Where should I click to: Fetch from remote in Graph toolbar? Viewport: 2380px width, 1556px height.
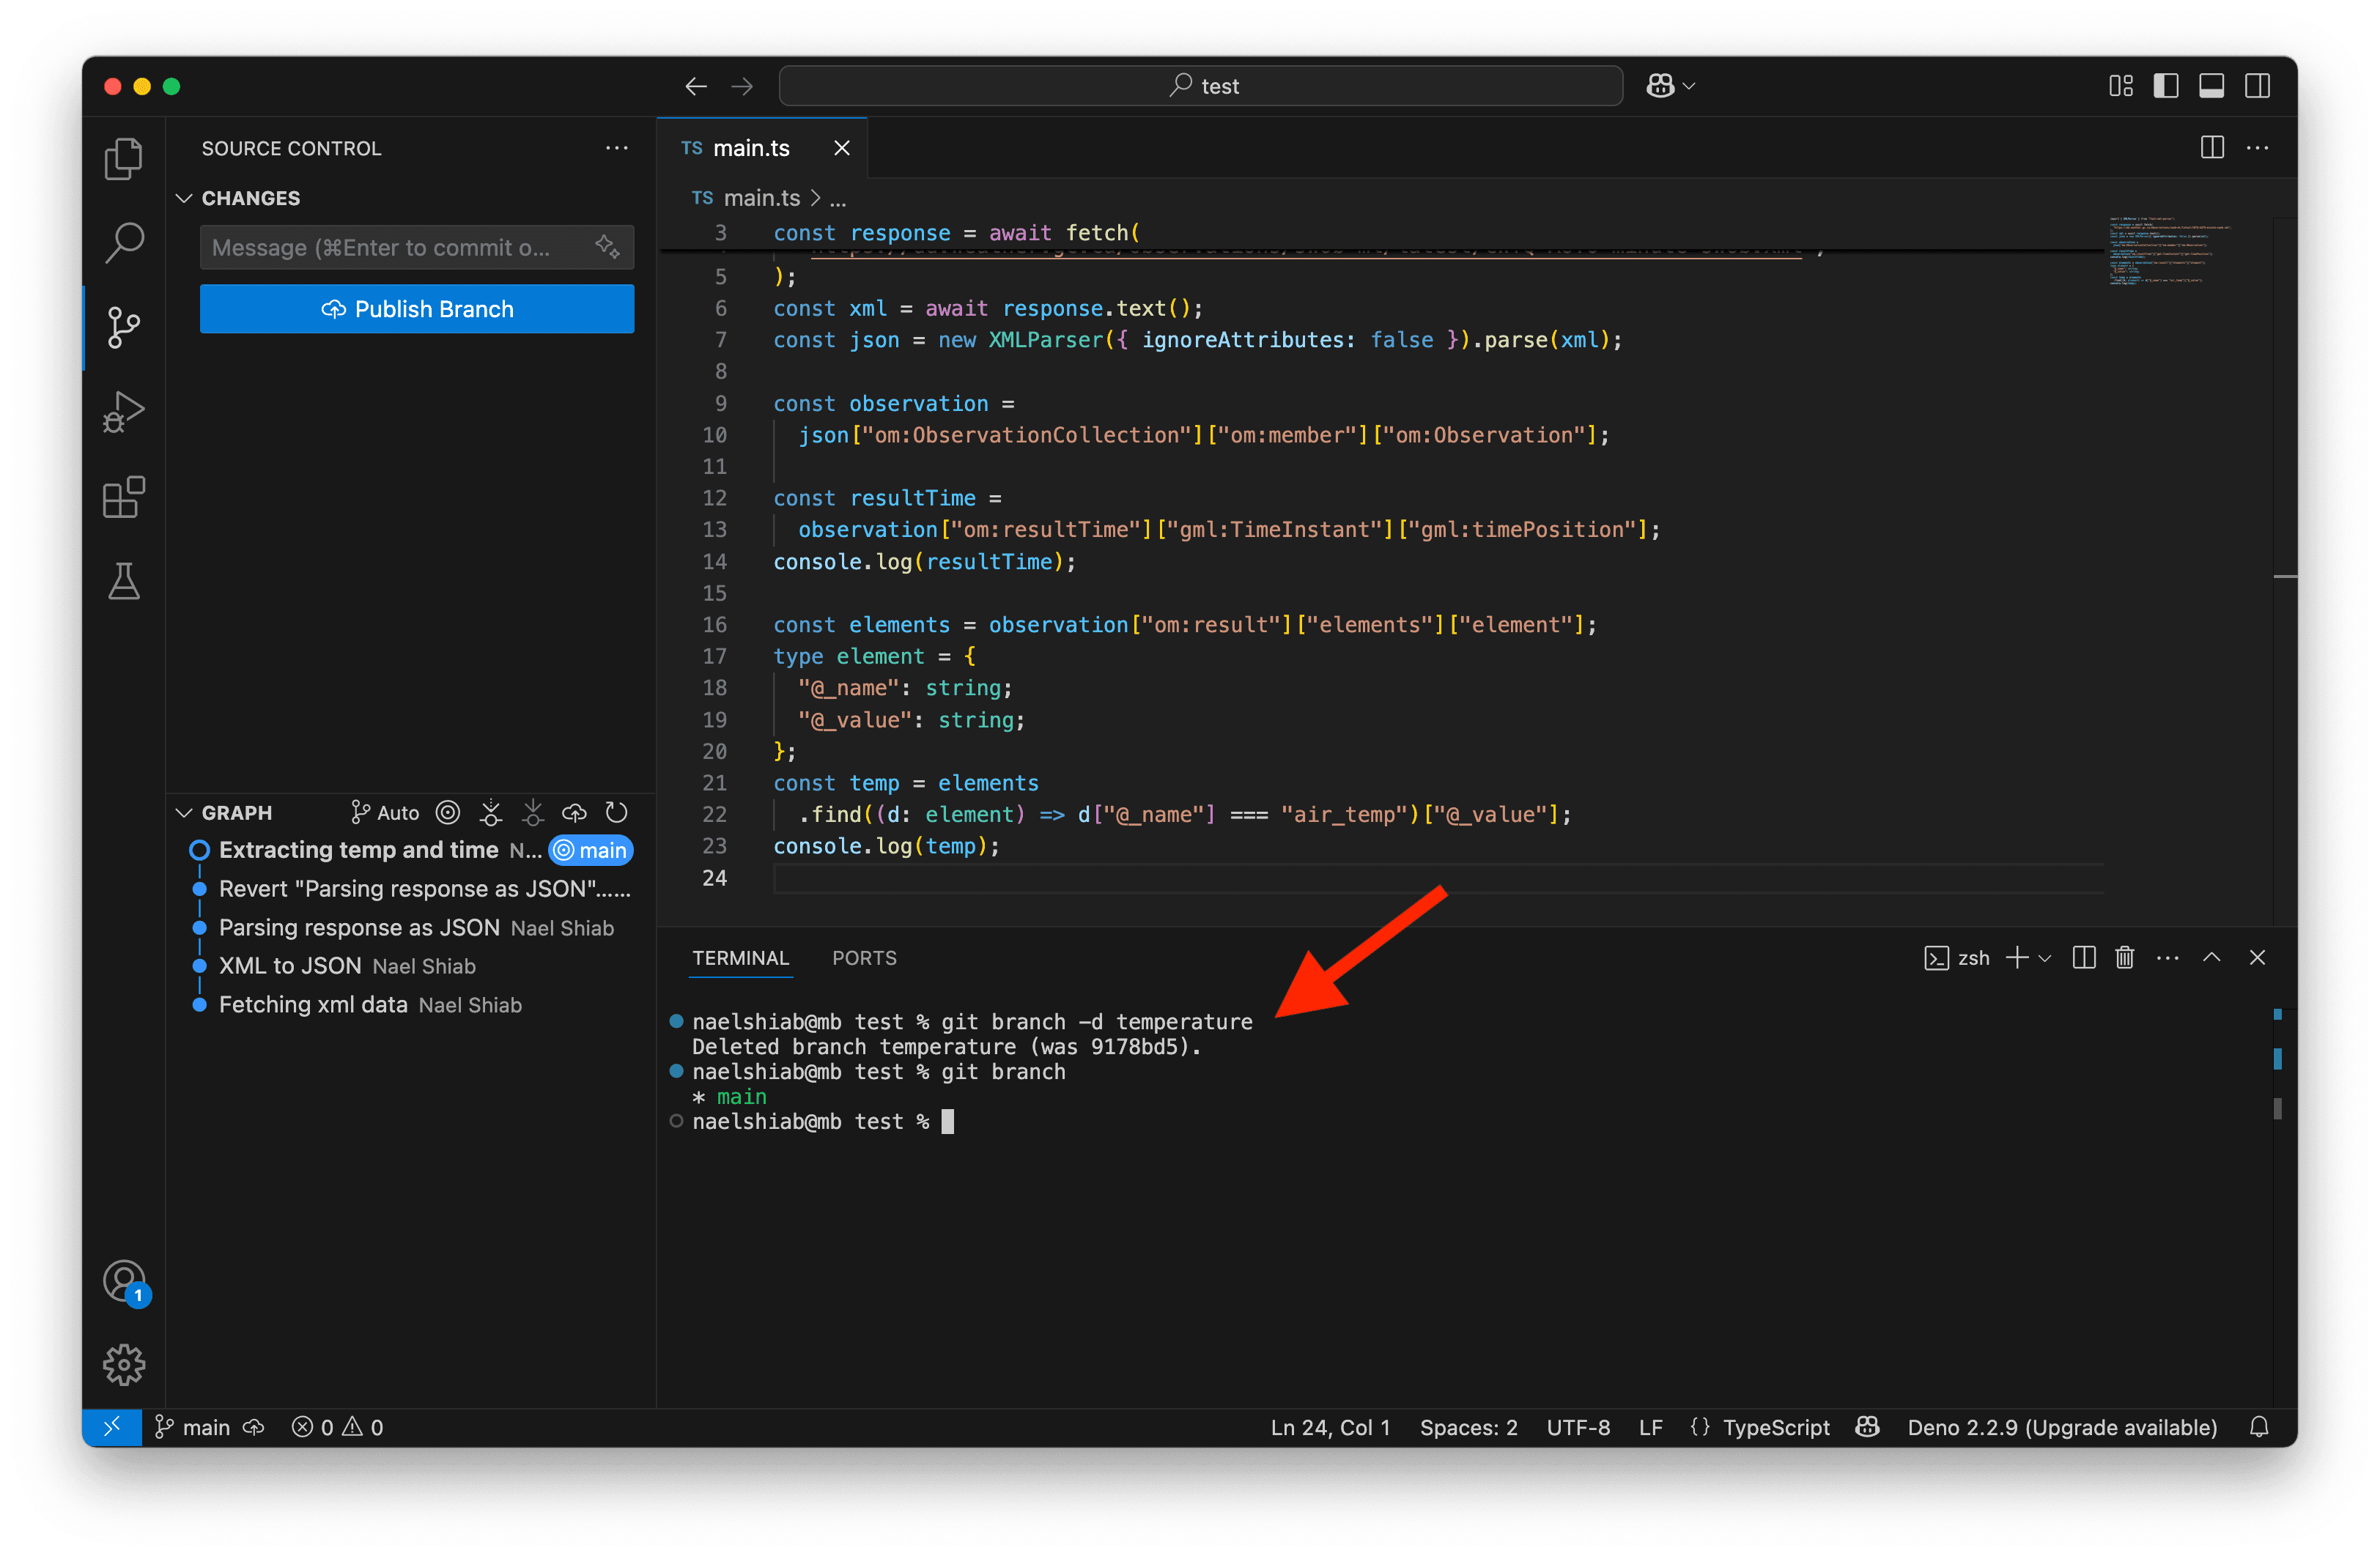coord(491,813)
